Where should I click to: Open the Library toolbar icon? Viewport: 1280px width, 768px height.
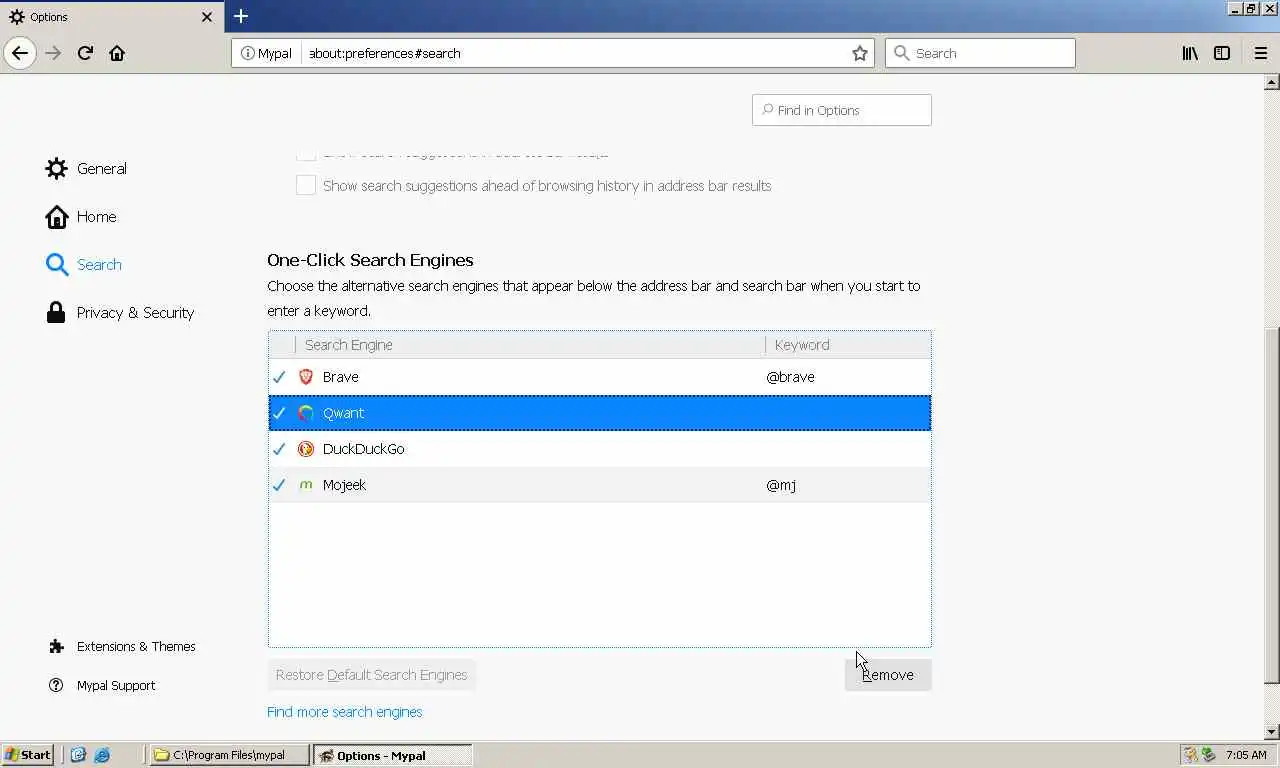click(1190, 53)
